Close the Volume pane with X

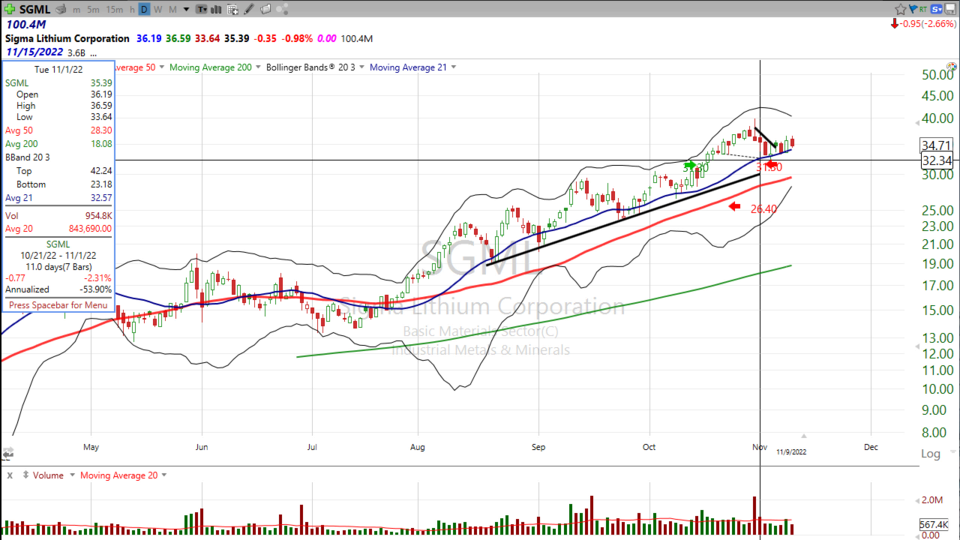8,475
